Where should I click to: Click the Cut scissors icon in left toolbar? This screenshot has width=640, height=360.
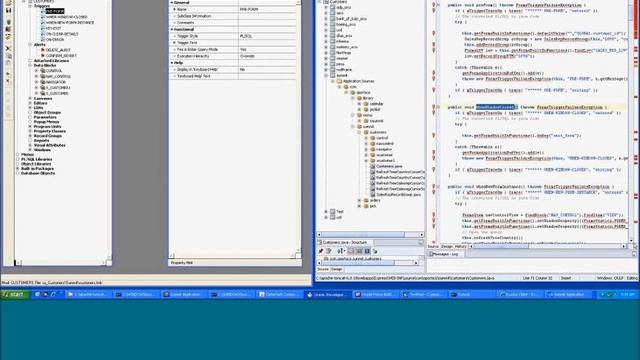coord(9,48)
